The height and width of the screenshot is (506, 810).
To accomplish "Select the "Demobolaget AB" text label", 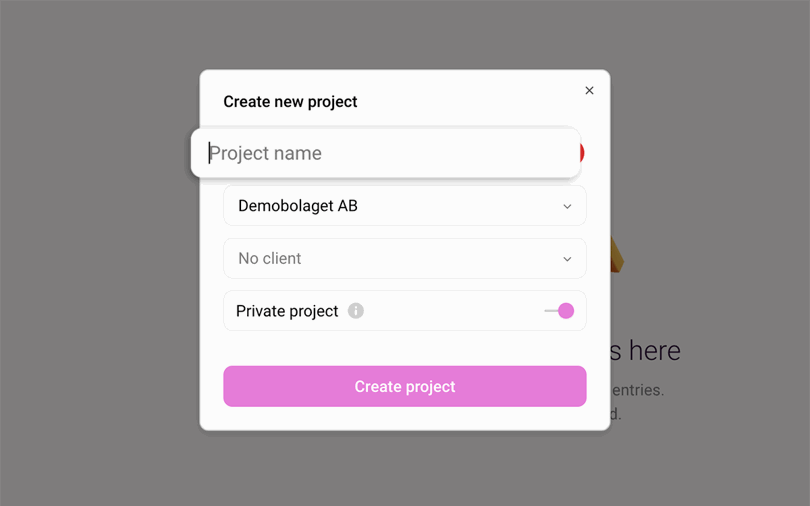I will point(297,206).
